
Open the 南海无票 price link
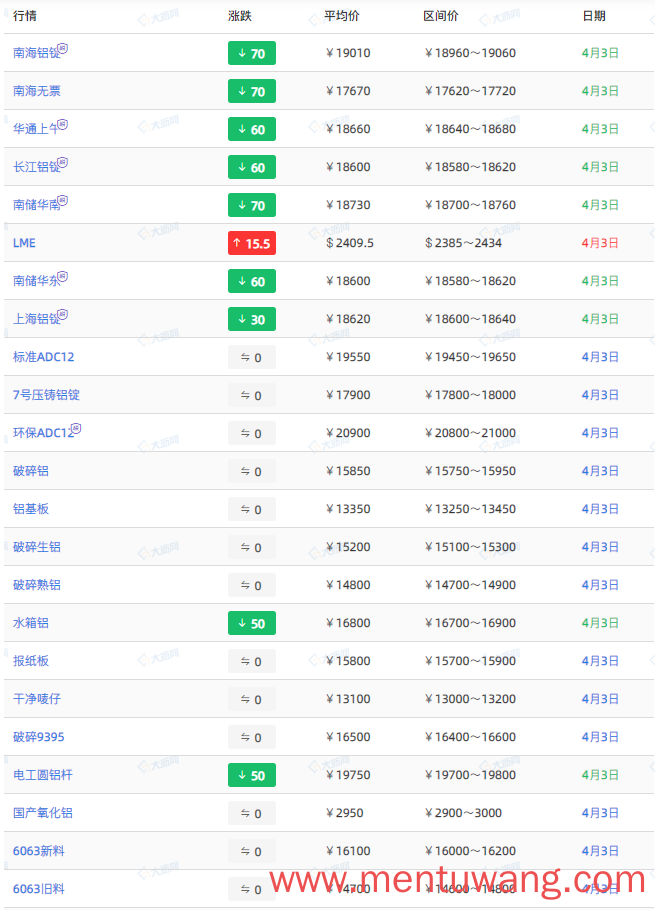click(37, 91)
